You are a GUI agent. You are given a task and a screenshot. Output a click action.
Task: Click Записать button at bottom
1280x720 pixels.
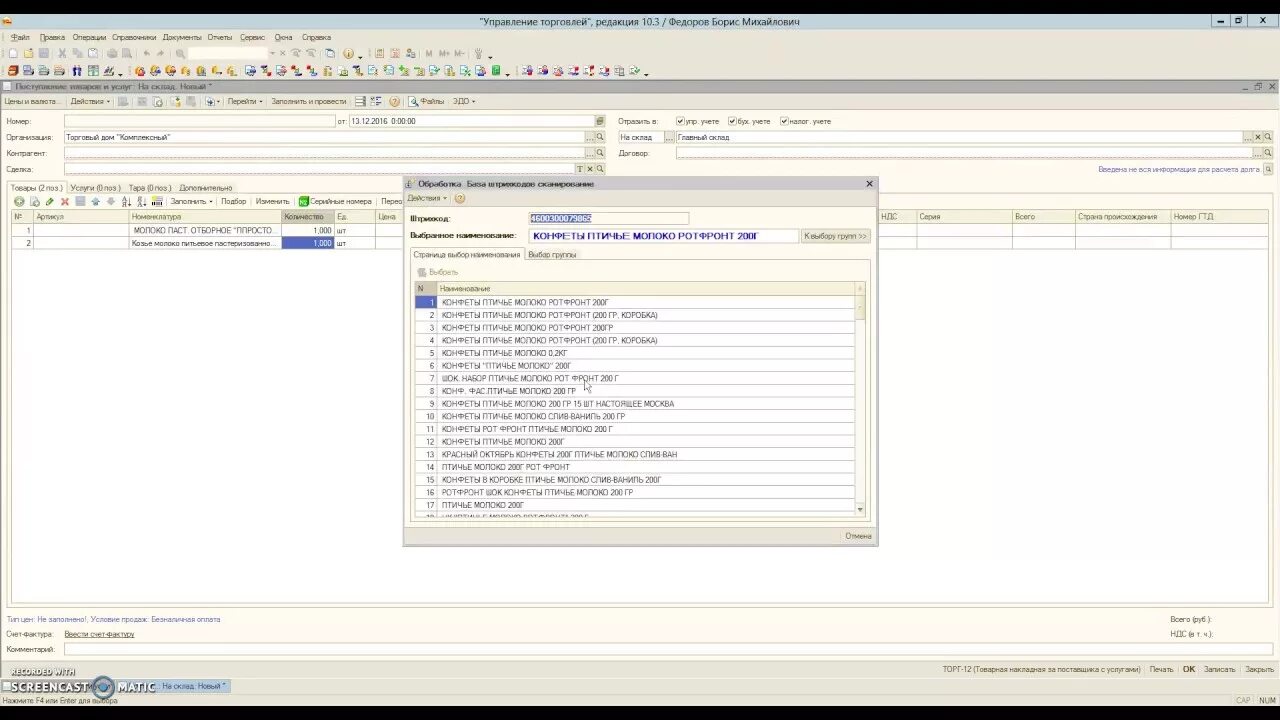coord(1219,669)
